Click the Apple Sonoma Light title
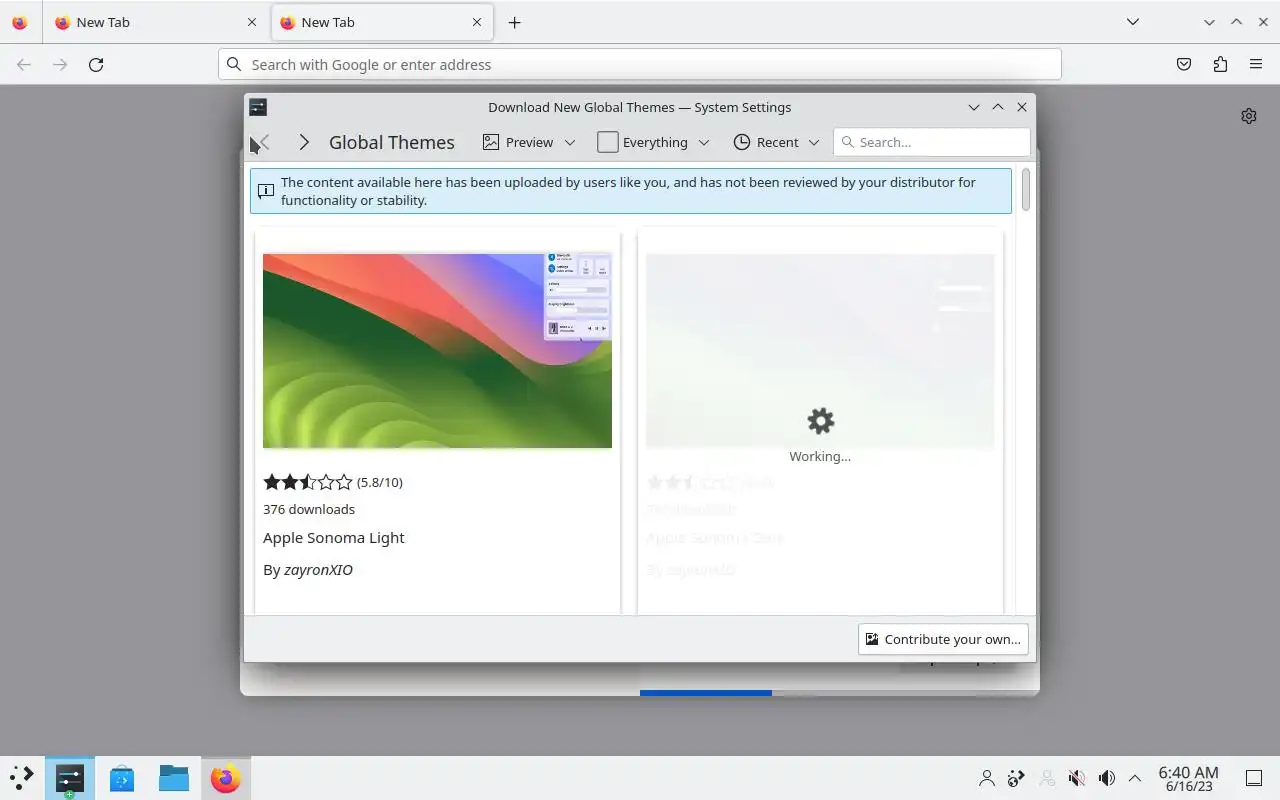 (334, 537)
